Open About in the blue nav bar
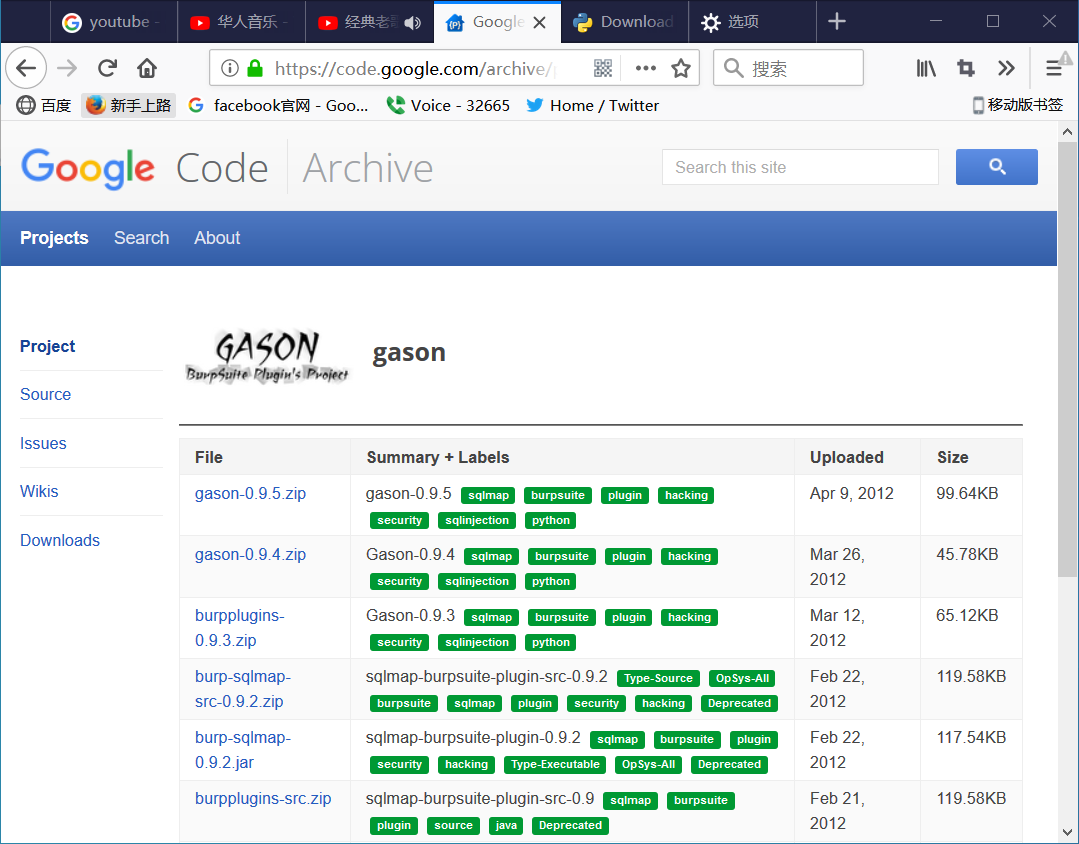Screen dimensions: 1079x844 pyautogui.click(x=217, y=238)
